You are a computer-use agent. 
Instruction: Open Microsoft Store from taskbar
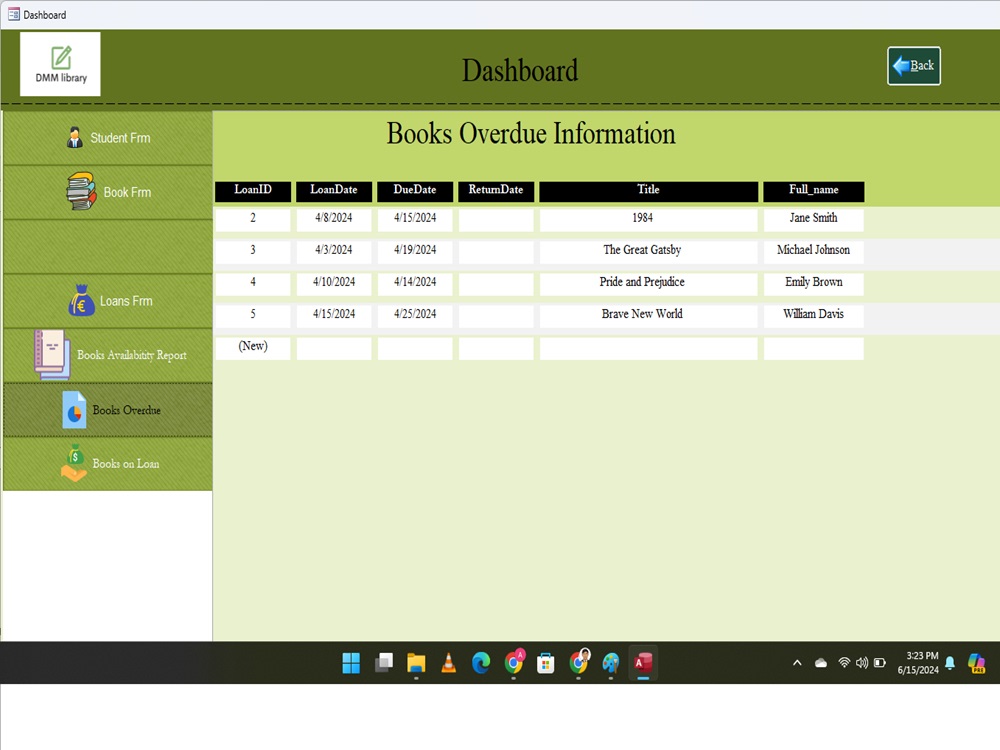[546, 663]
